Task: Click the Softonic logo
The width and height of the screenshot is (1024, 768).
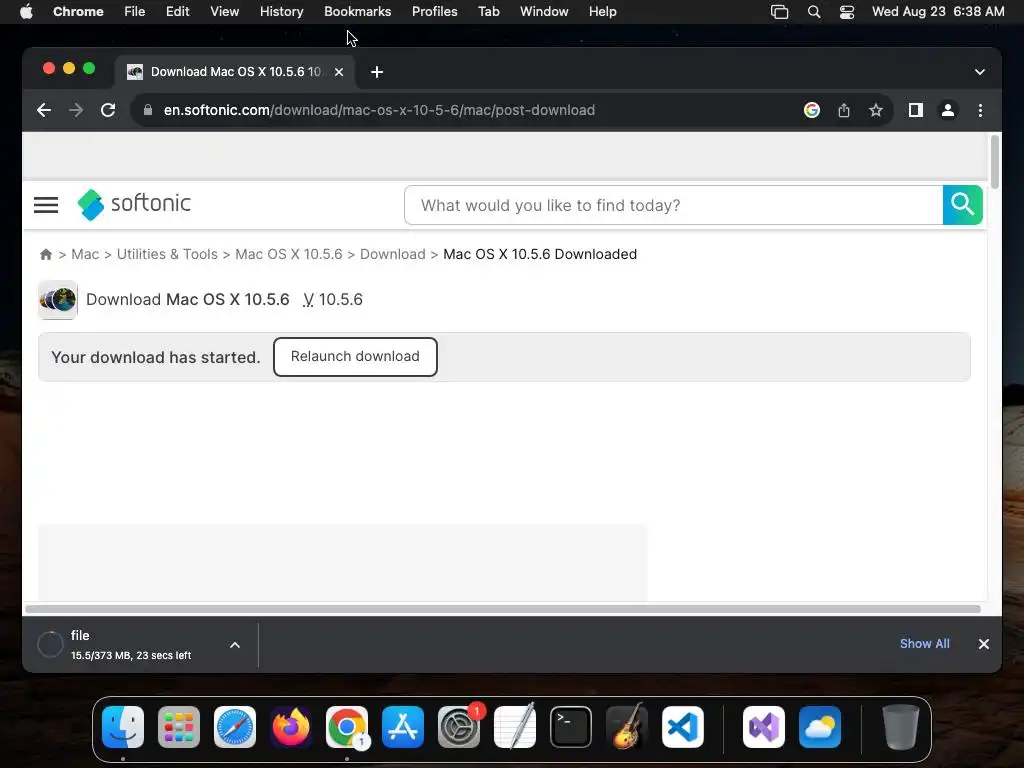Action: [134, 204]
